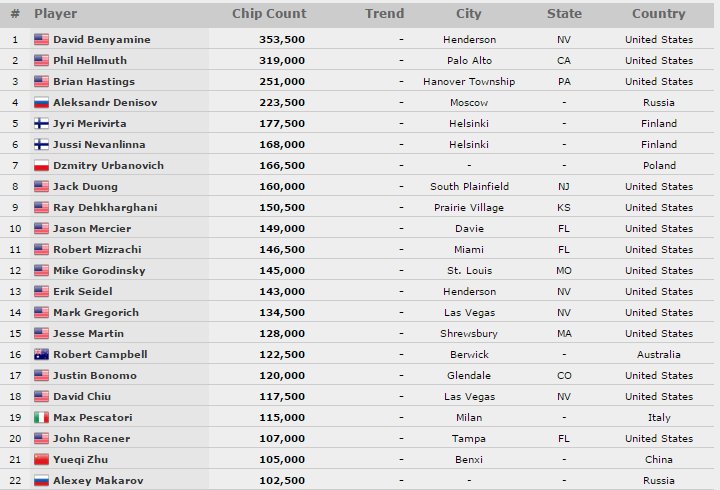Image resolution: width=720 pixels, height=490 pixels.
Task: Sort table by Chip Count header
Action: coord(269,14)
